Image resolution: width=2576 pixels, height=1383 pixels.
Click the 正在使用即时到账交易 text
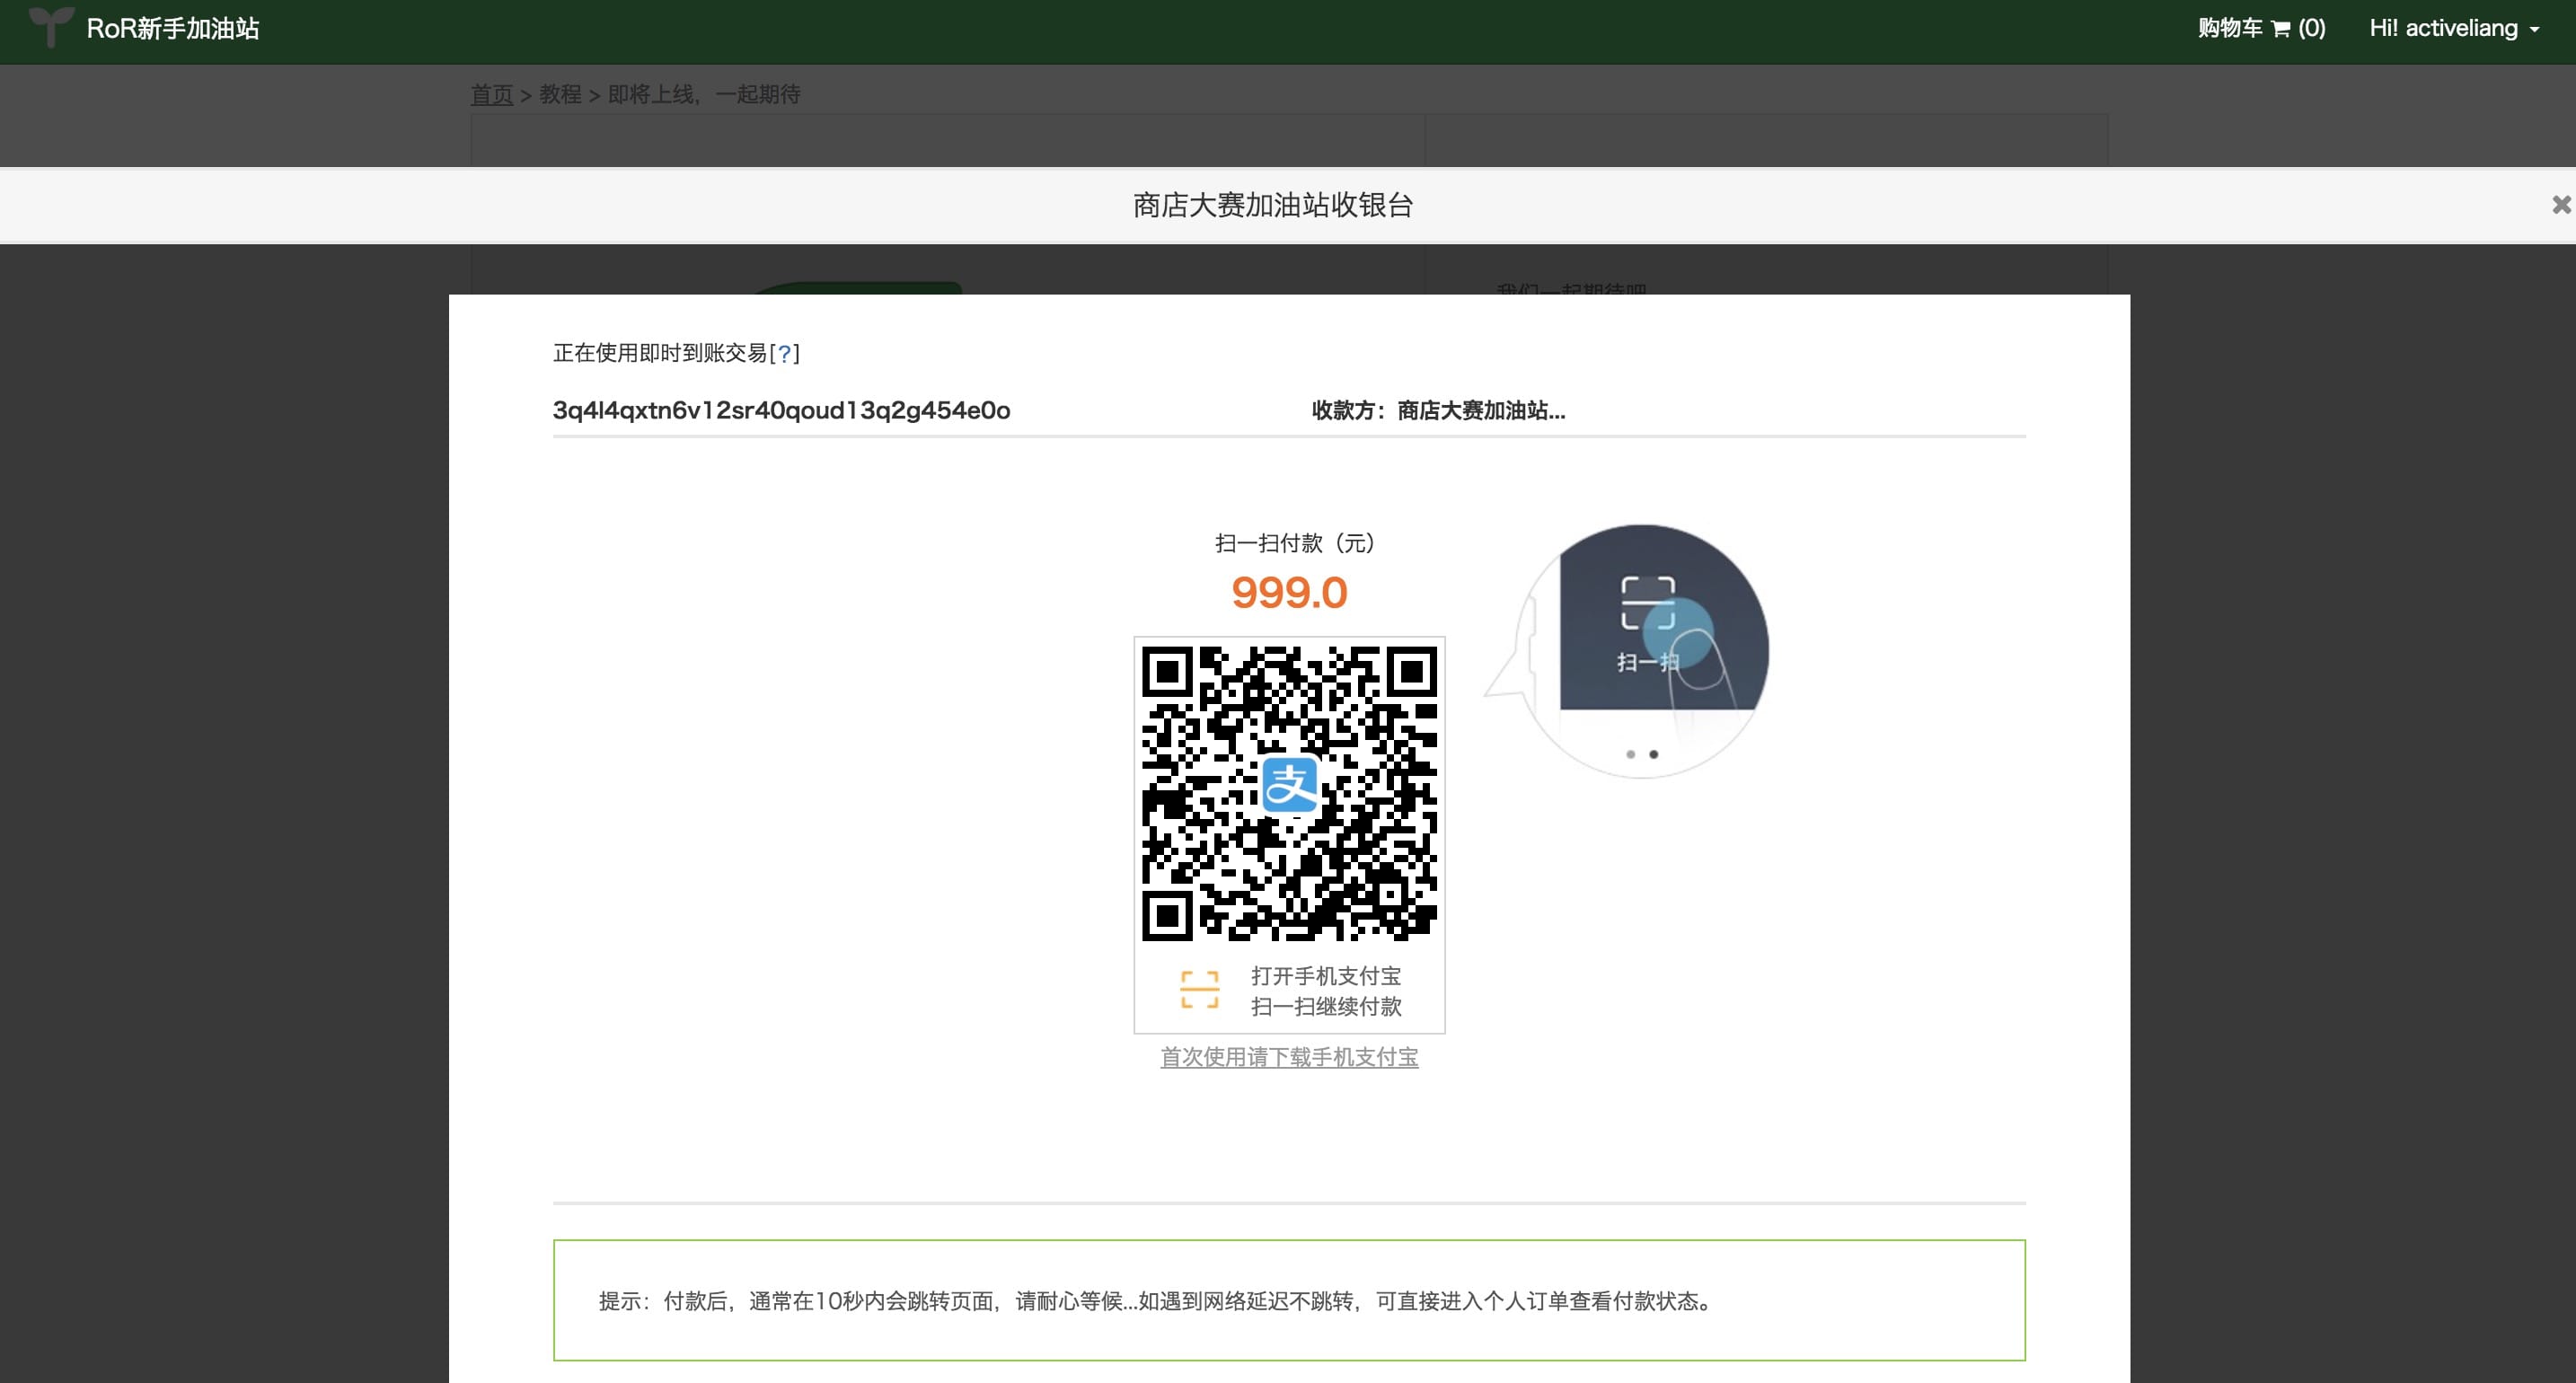click(x=660, y=353)
